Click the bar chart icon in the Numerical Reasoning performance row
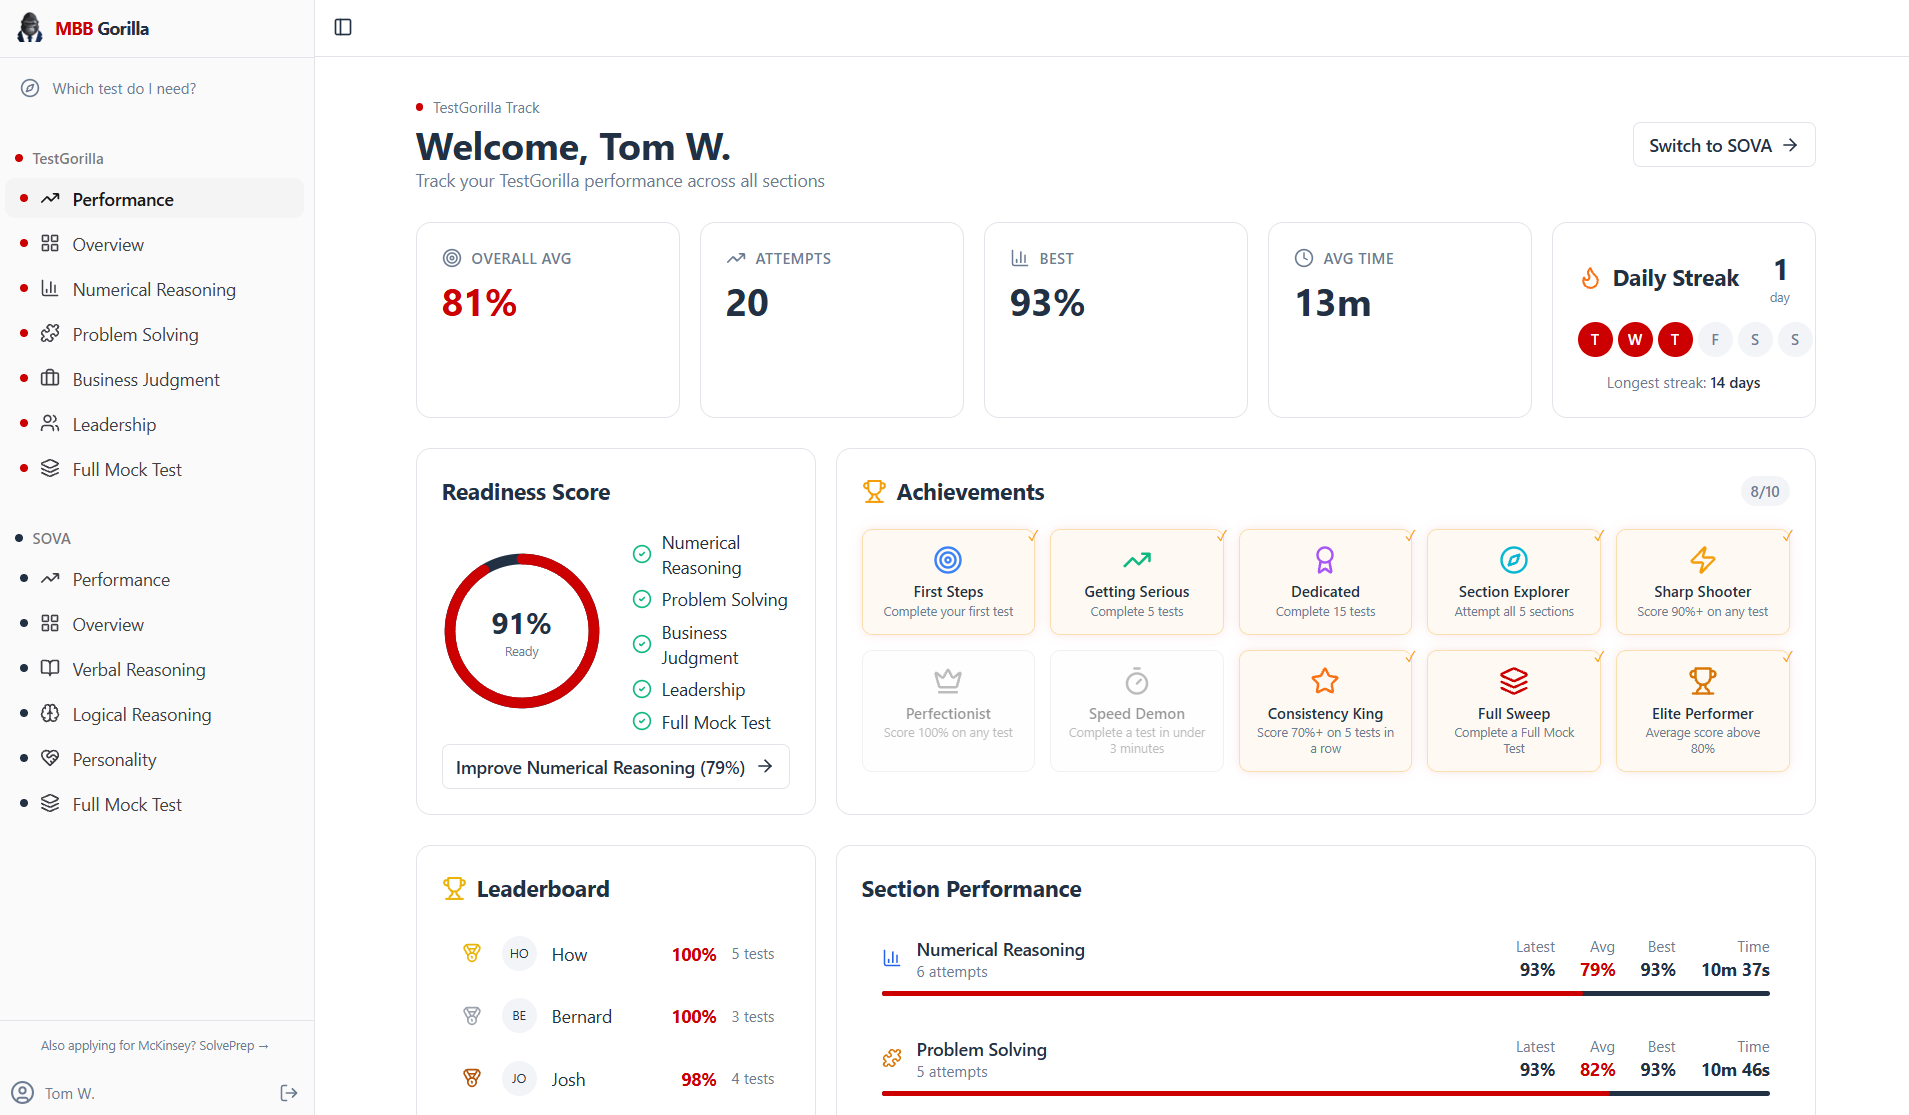Screen dimensions: 1909x1115 click(891, 958)
